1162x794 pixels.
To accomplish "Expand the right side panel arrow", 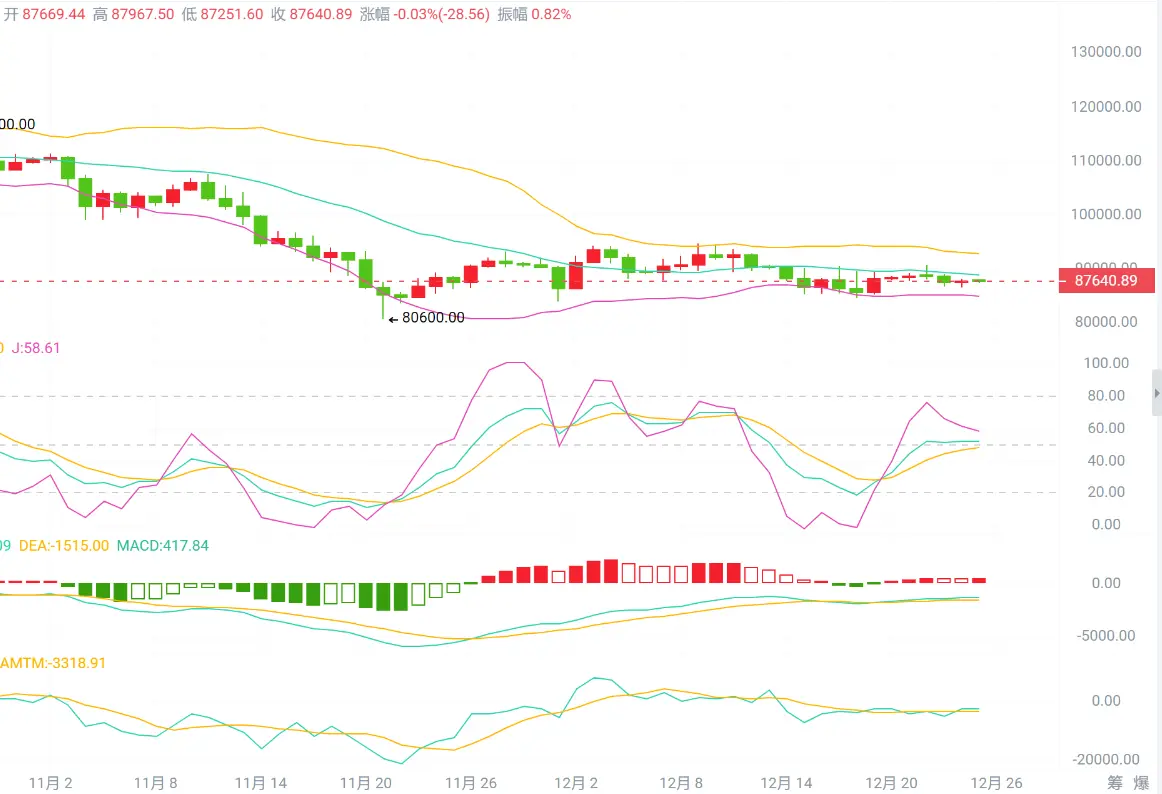I will pos(1157,394).
